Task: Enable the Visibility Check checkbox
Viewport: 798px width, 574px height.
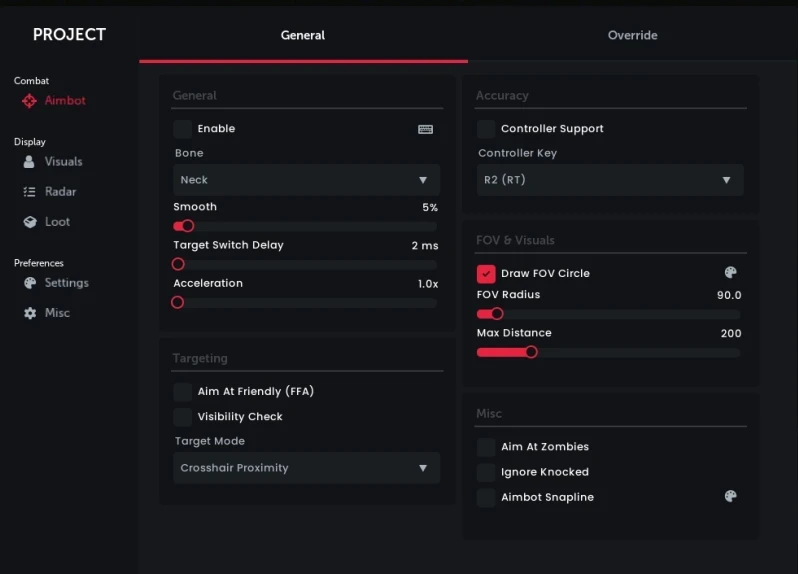Action: pyautogui.click(x=182, y=417)
